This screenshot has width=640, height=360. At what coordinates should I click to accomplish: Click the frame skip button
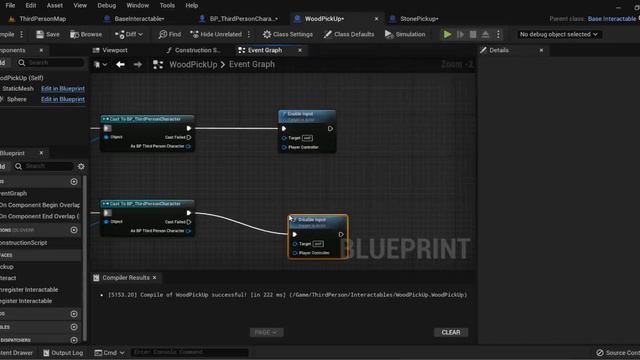click(460, 34)
